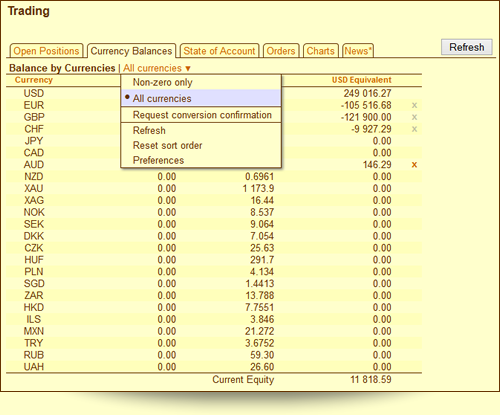
Task: Open the Charts tab
Action: (x=321, y=51)
